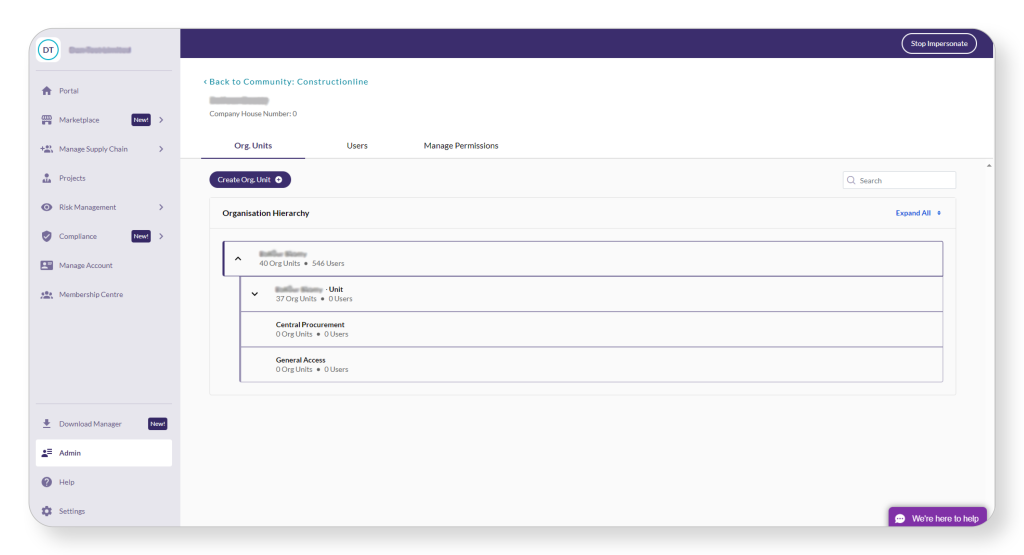Image resolution: width=1024 pixels, height=555 pixels.
Task: Expand the Risk Management chevron
Action: 161,207
